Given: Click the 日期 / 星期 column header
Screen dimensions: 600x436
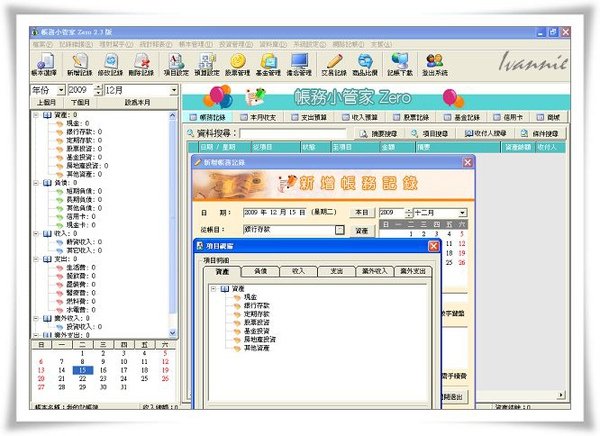Looking at the screenshot, I should click(x=224, y=147).
